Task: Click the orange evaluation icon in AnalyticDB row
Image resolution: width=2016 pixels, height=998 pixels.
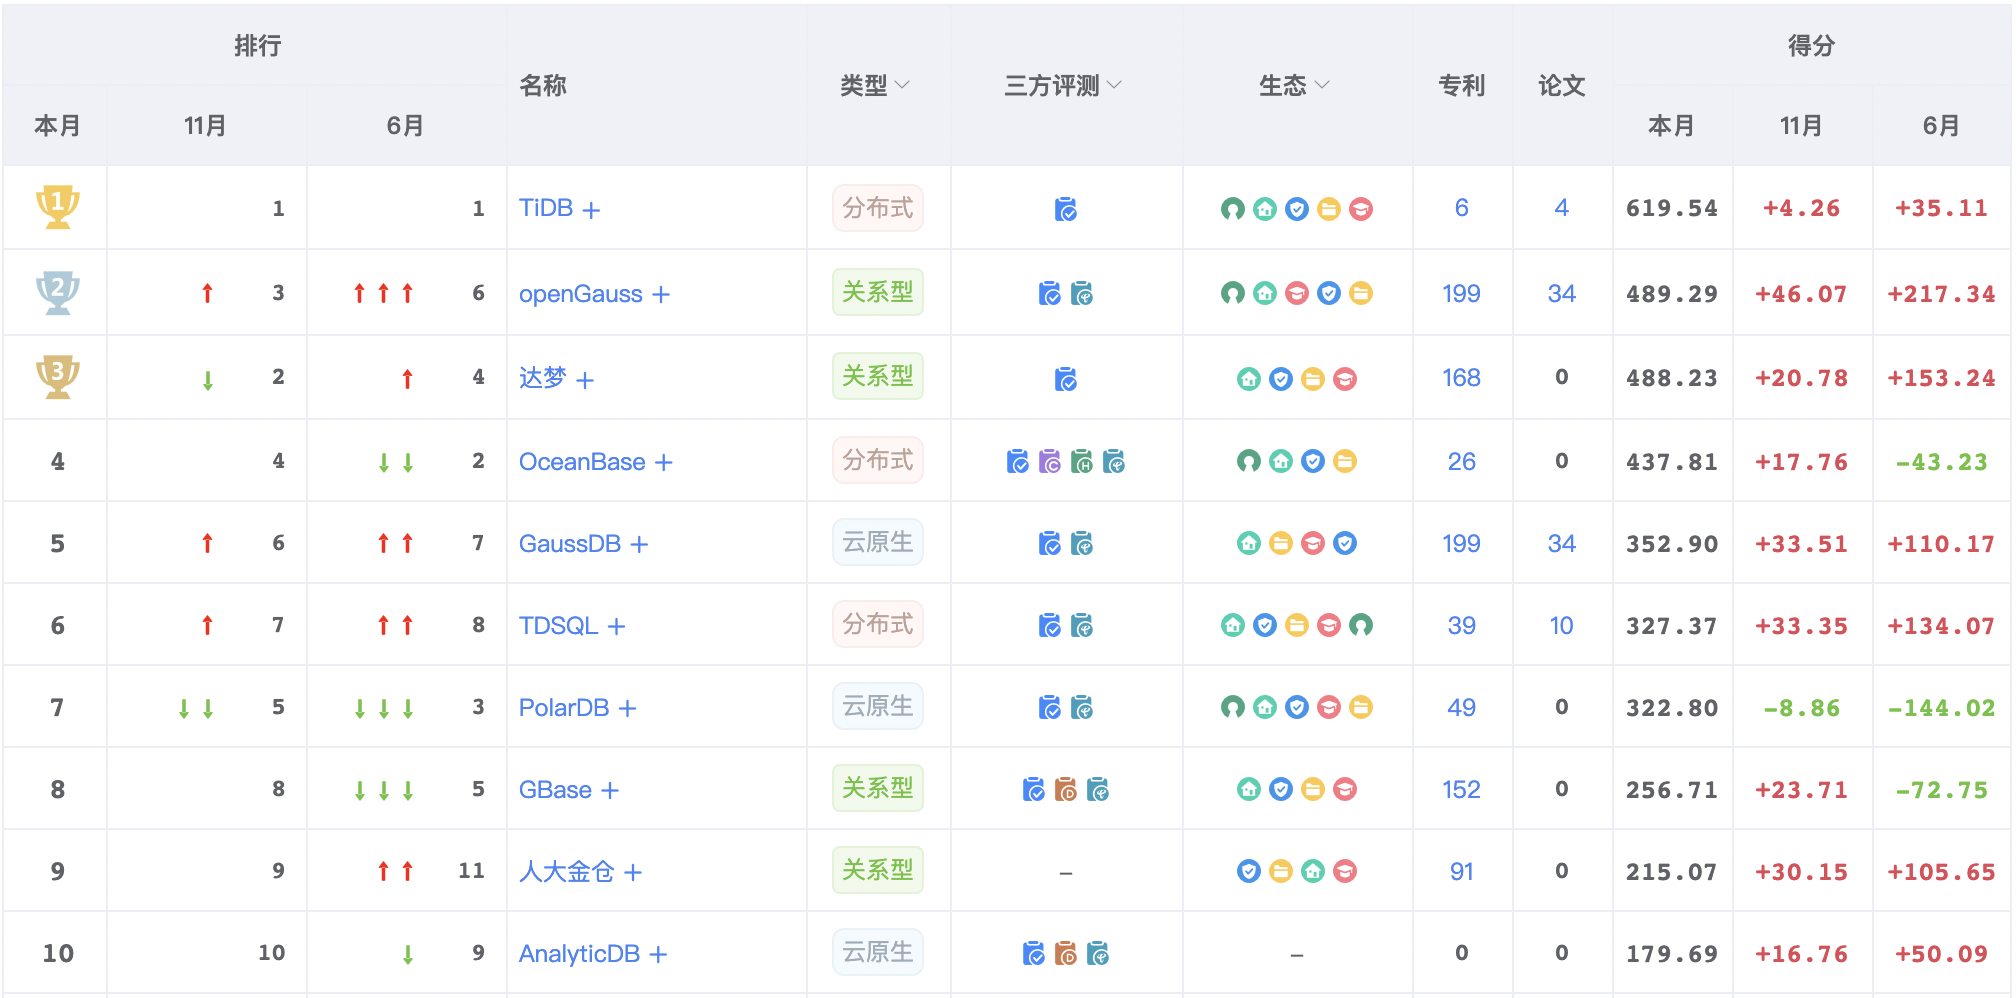Action: coord(1065,953)
